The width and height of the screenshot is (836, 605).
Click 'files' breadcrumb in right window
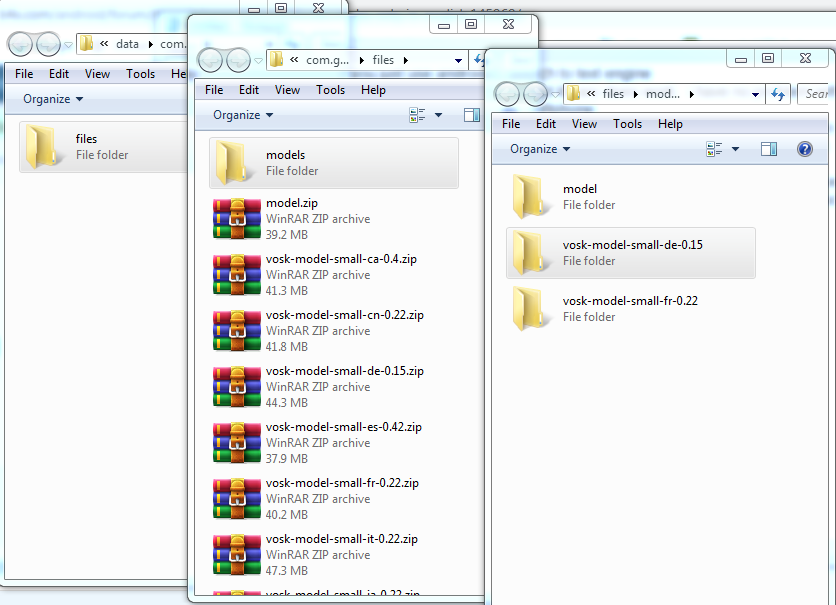tap(613, 94)
